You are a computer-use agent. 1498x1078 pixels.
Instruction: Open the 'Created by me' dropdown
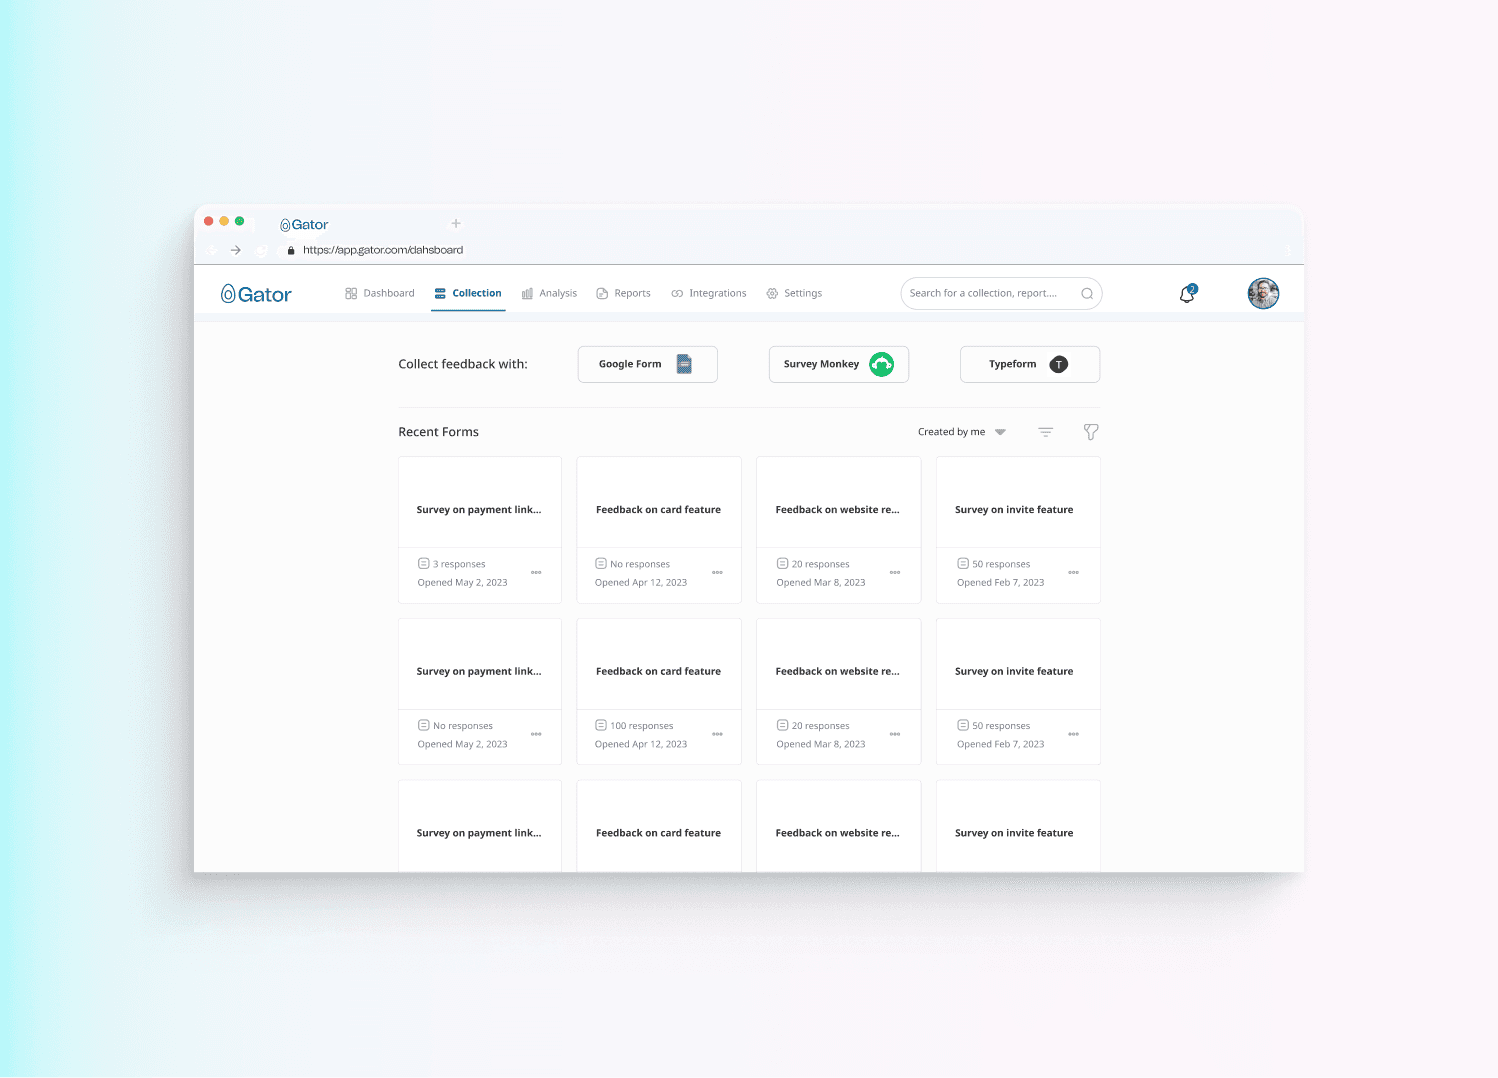pyautogui.click(x=961, y=431)
